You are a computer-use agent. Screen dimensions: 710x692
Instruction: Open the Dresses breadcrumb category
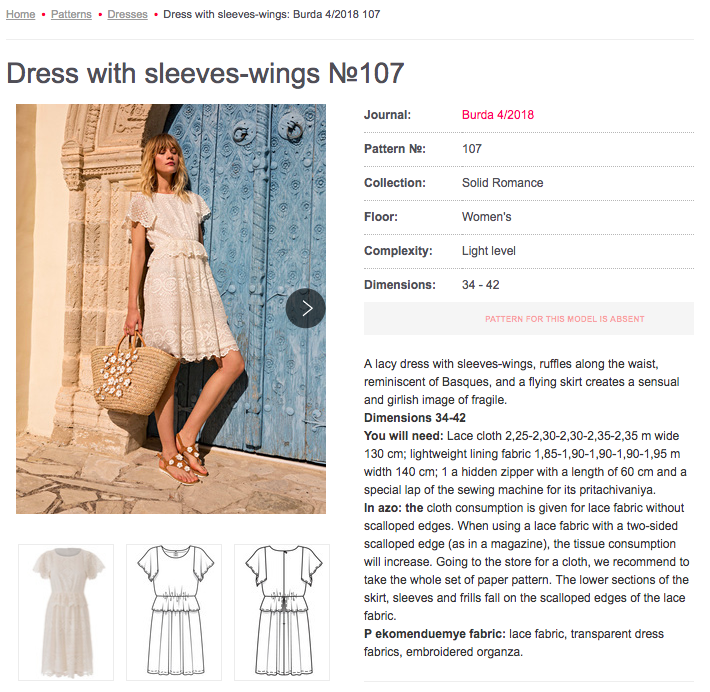[127, 14]
